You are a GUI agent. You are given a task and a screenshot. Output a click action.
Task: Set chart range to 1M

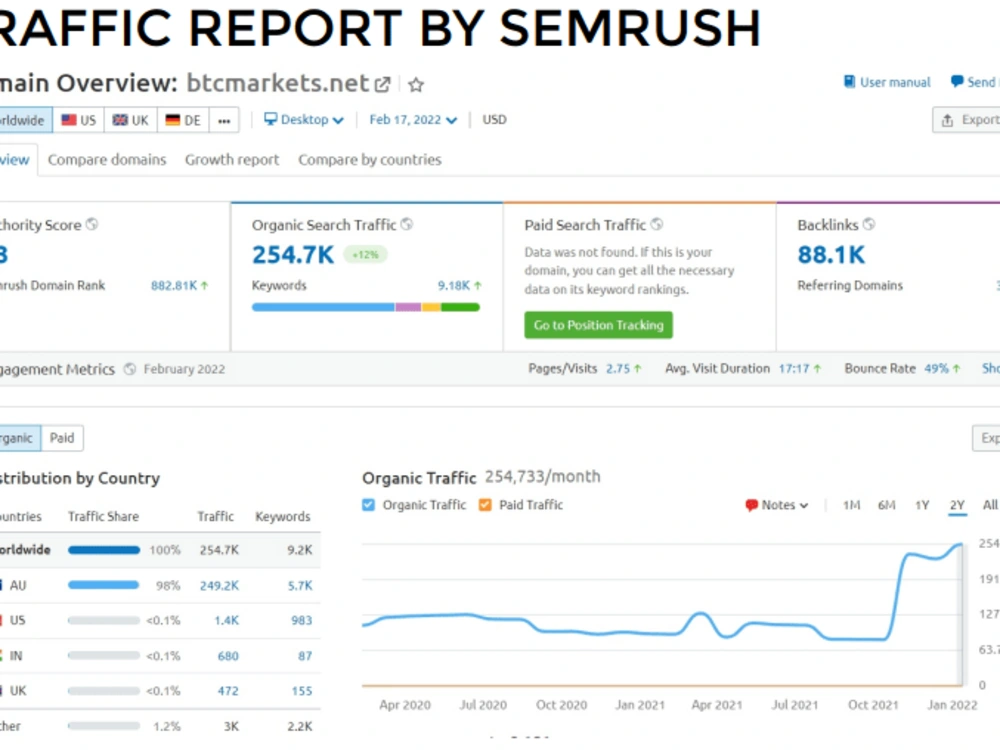click(851, 505)
